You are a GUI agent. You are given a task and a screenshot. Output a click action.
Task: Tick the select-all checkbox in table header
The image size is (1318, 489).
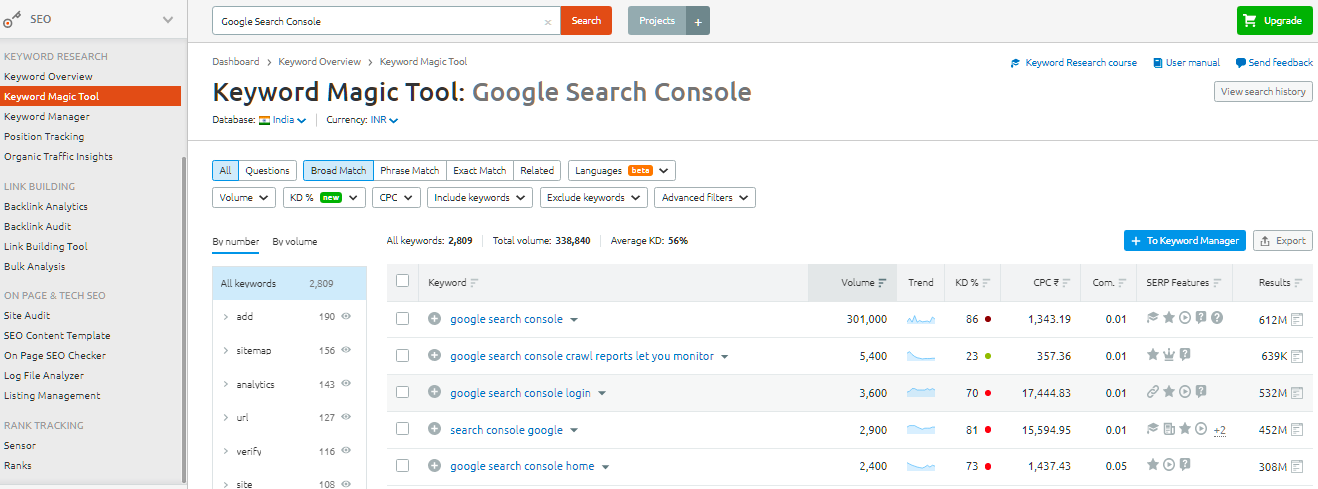click(402, 281)
